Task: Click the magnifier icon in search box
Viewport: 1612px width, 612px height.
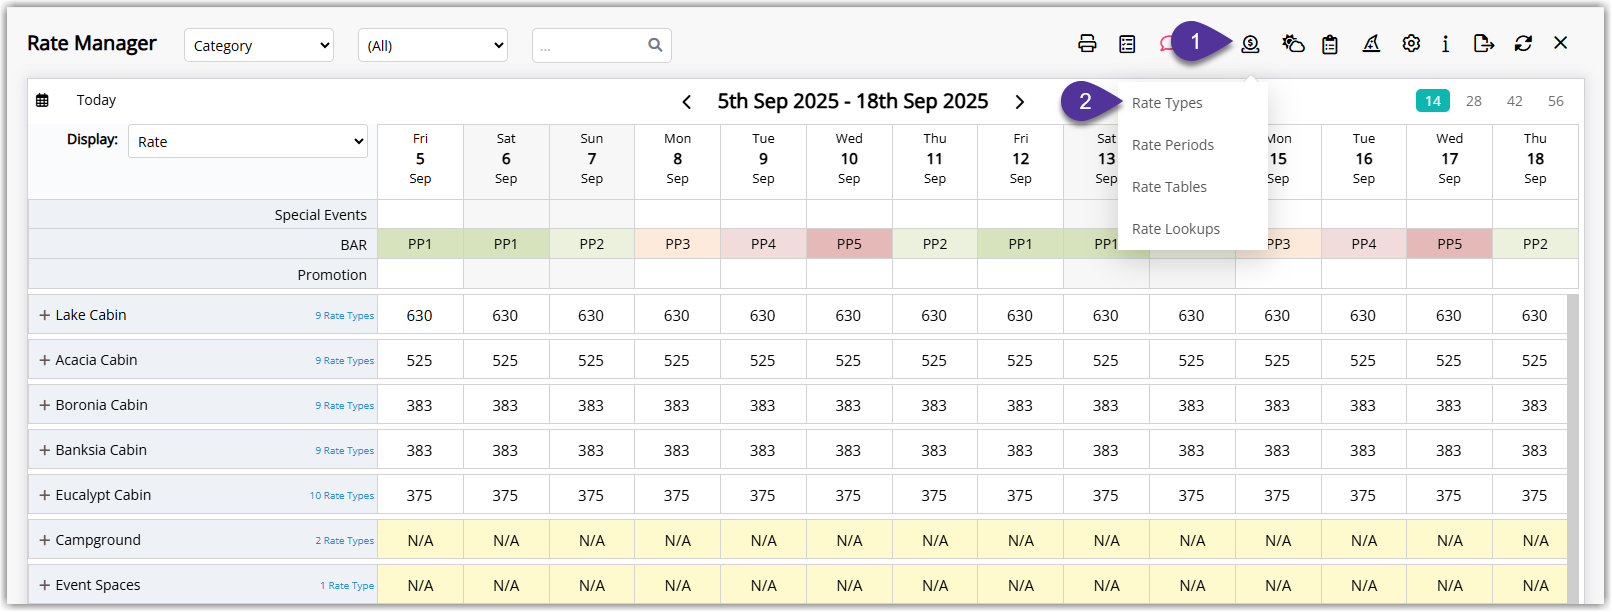Action: (x=655, y=45)
